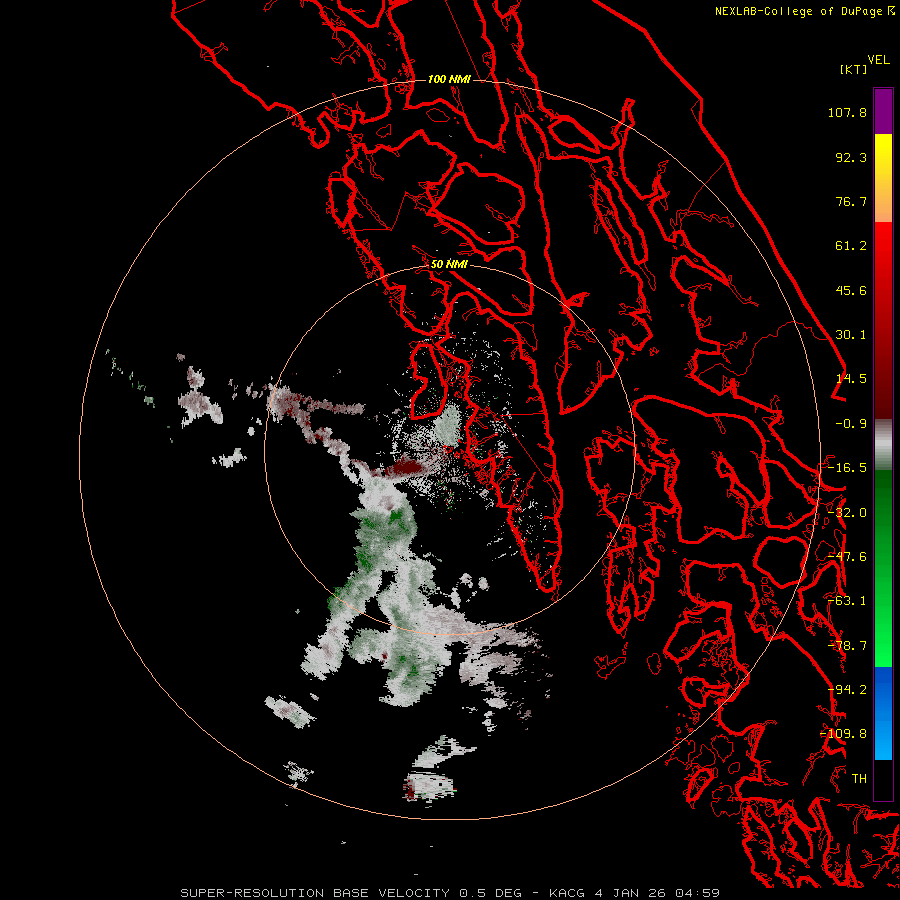Click the 45.6 velocity scale value
Viewport: 900px width, 900px height.
tap(851, 290)
